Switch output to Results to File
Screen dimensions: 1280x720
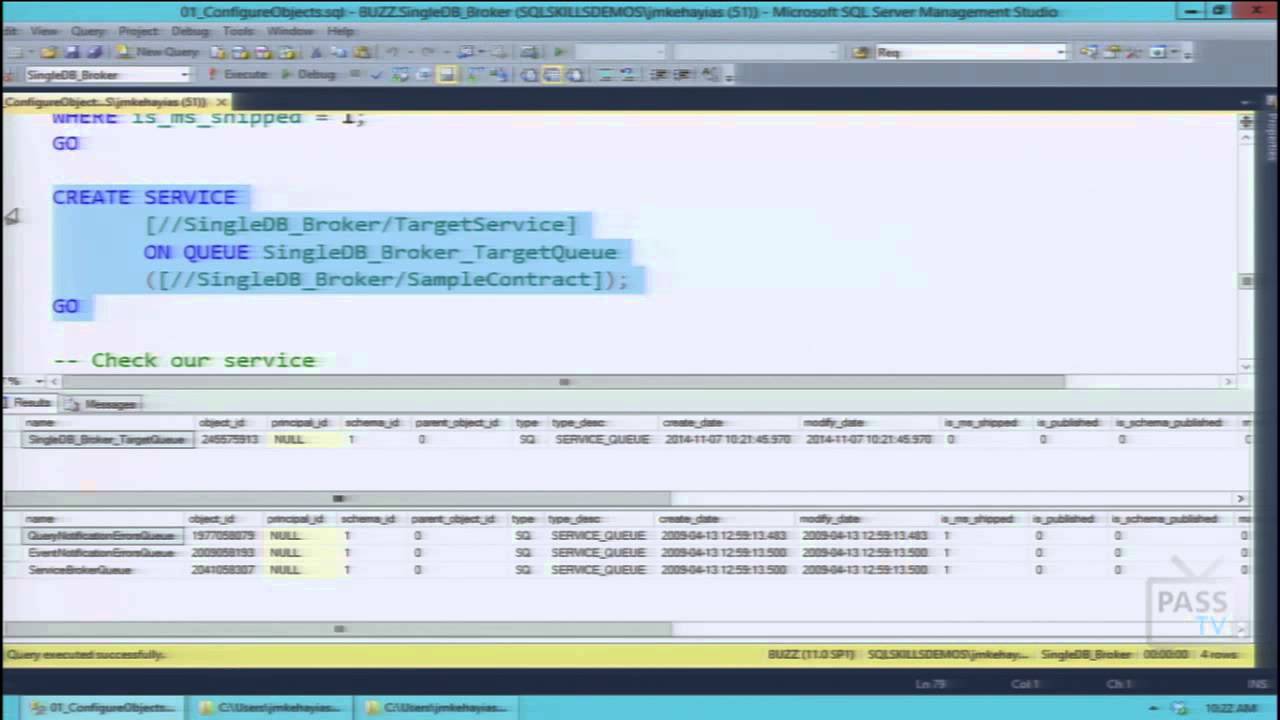coord(575,74)
